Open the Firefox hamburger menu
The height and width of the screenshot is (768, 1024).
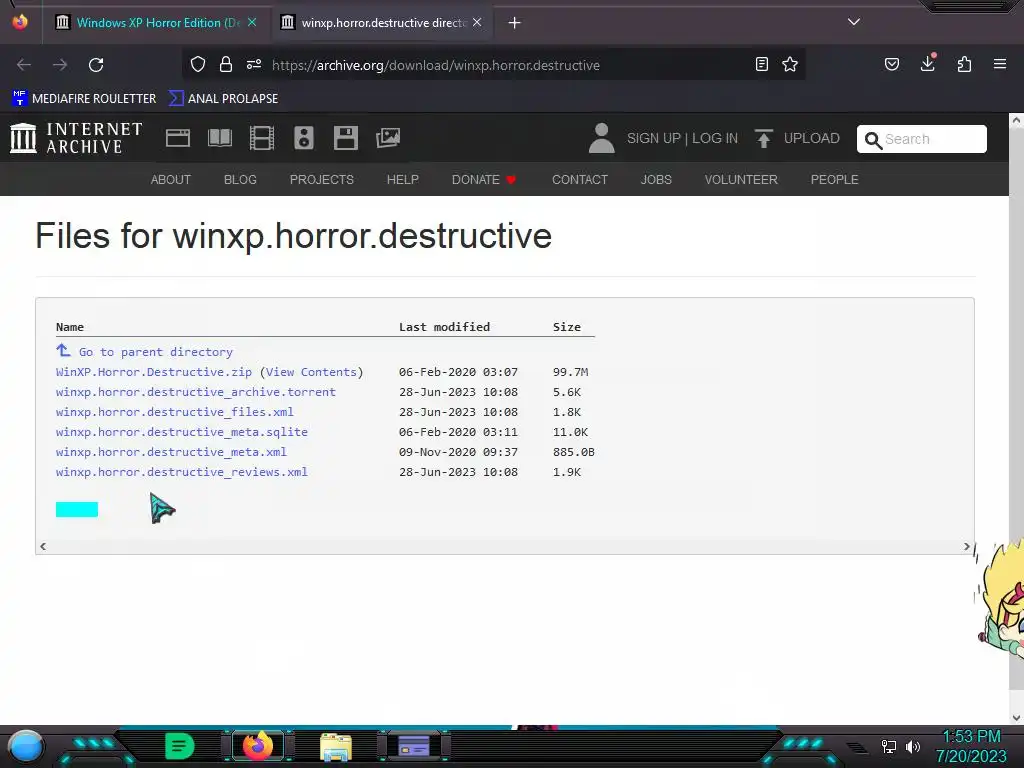1000,64
